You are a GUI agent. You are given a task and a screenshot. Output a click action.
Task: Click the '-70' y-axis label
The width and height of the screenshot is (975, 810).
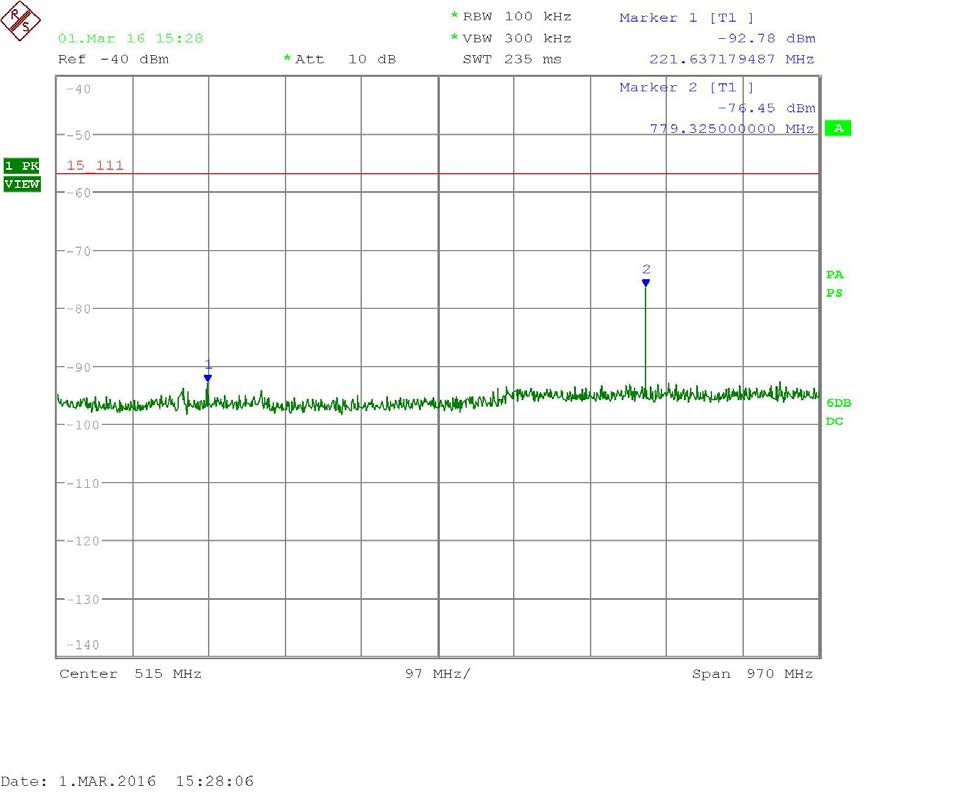click(79, 251)
